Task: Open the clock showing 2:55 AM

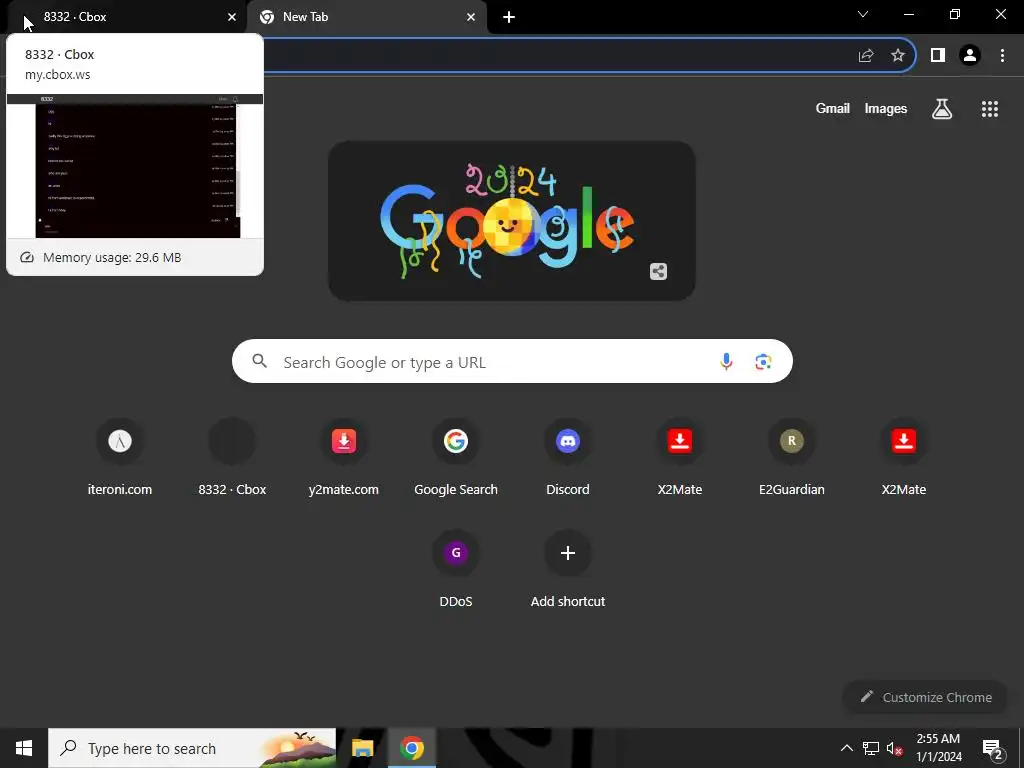Action: (x=938, y=748)
